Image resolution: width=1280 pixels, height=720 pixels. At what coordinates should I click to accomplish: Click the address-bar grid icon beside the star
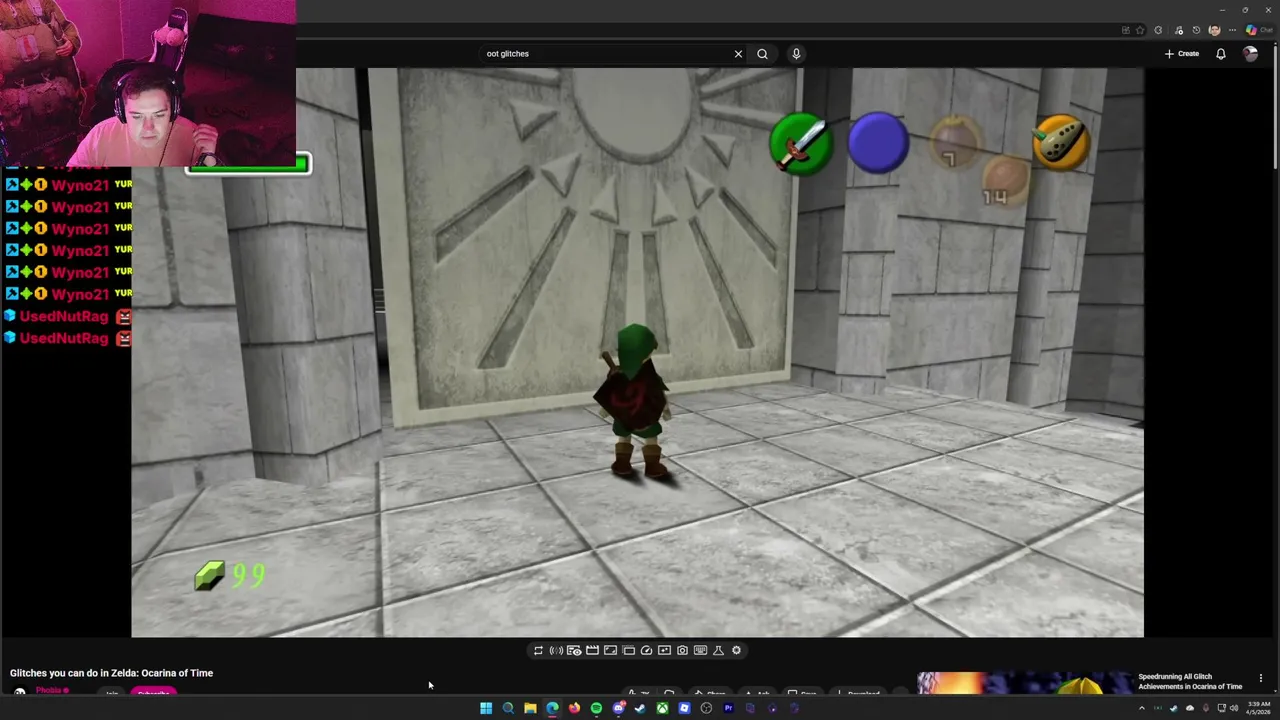click(x=1126, y=30)
